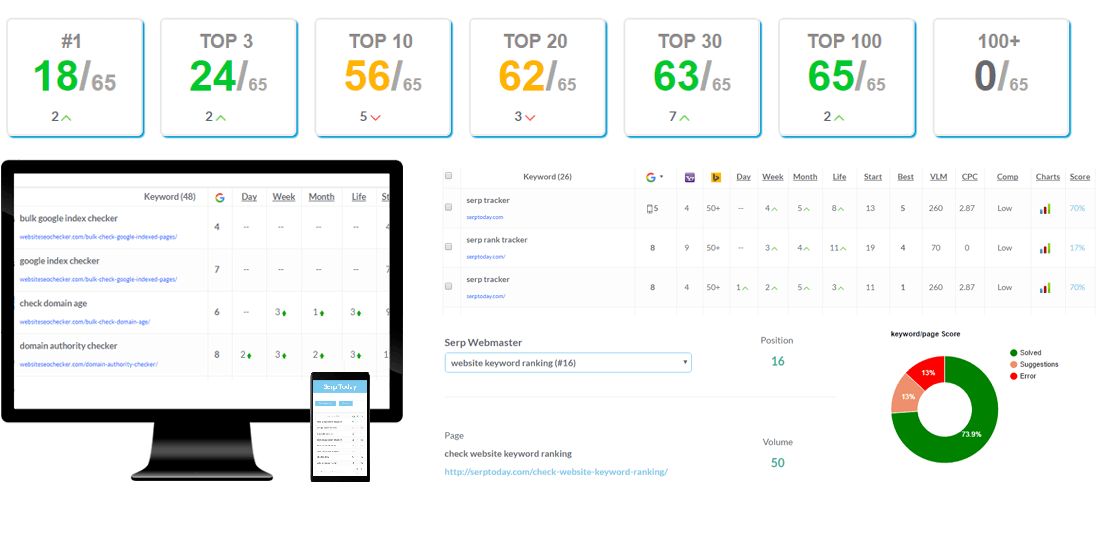Click the Volume value 50
1100x545 pixels.
tap(777, 463)
